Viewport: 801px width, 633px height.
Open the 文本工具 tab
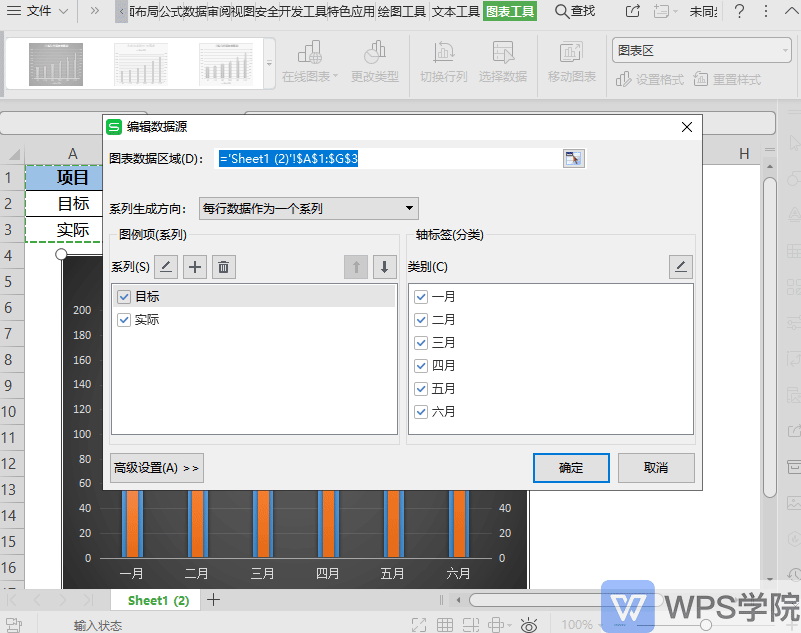tap(456, 11)
